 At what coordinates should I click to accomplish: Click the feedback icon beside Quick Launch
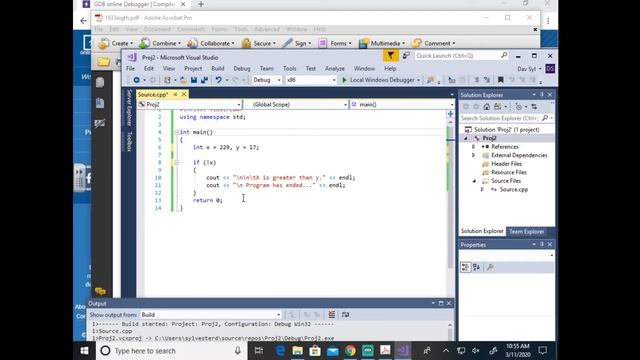[x=406, y=56]
